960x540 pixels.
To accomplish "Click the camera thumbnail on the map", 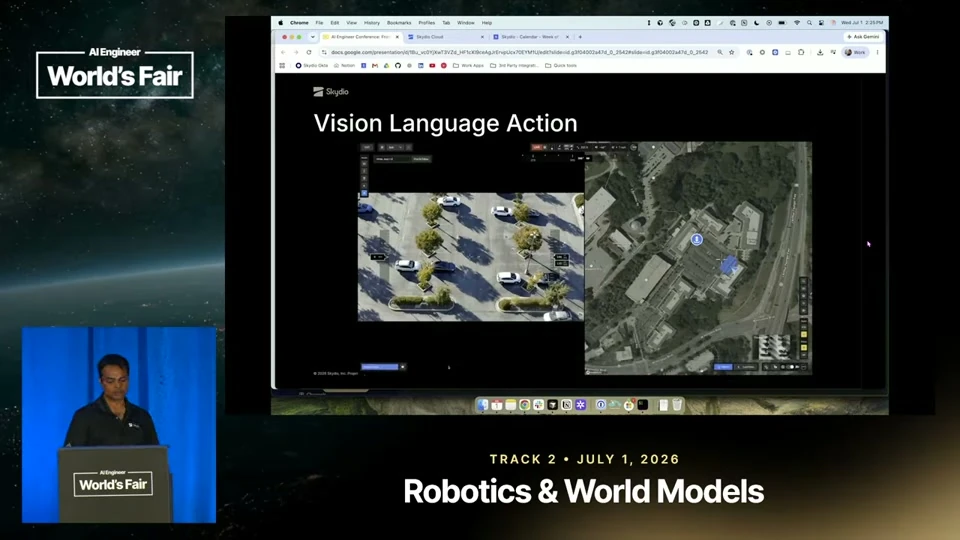I will (x=774, y=347).
